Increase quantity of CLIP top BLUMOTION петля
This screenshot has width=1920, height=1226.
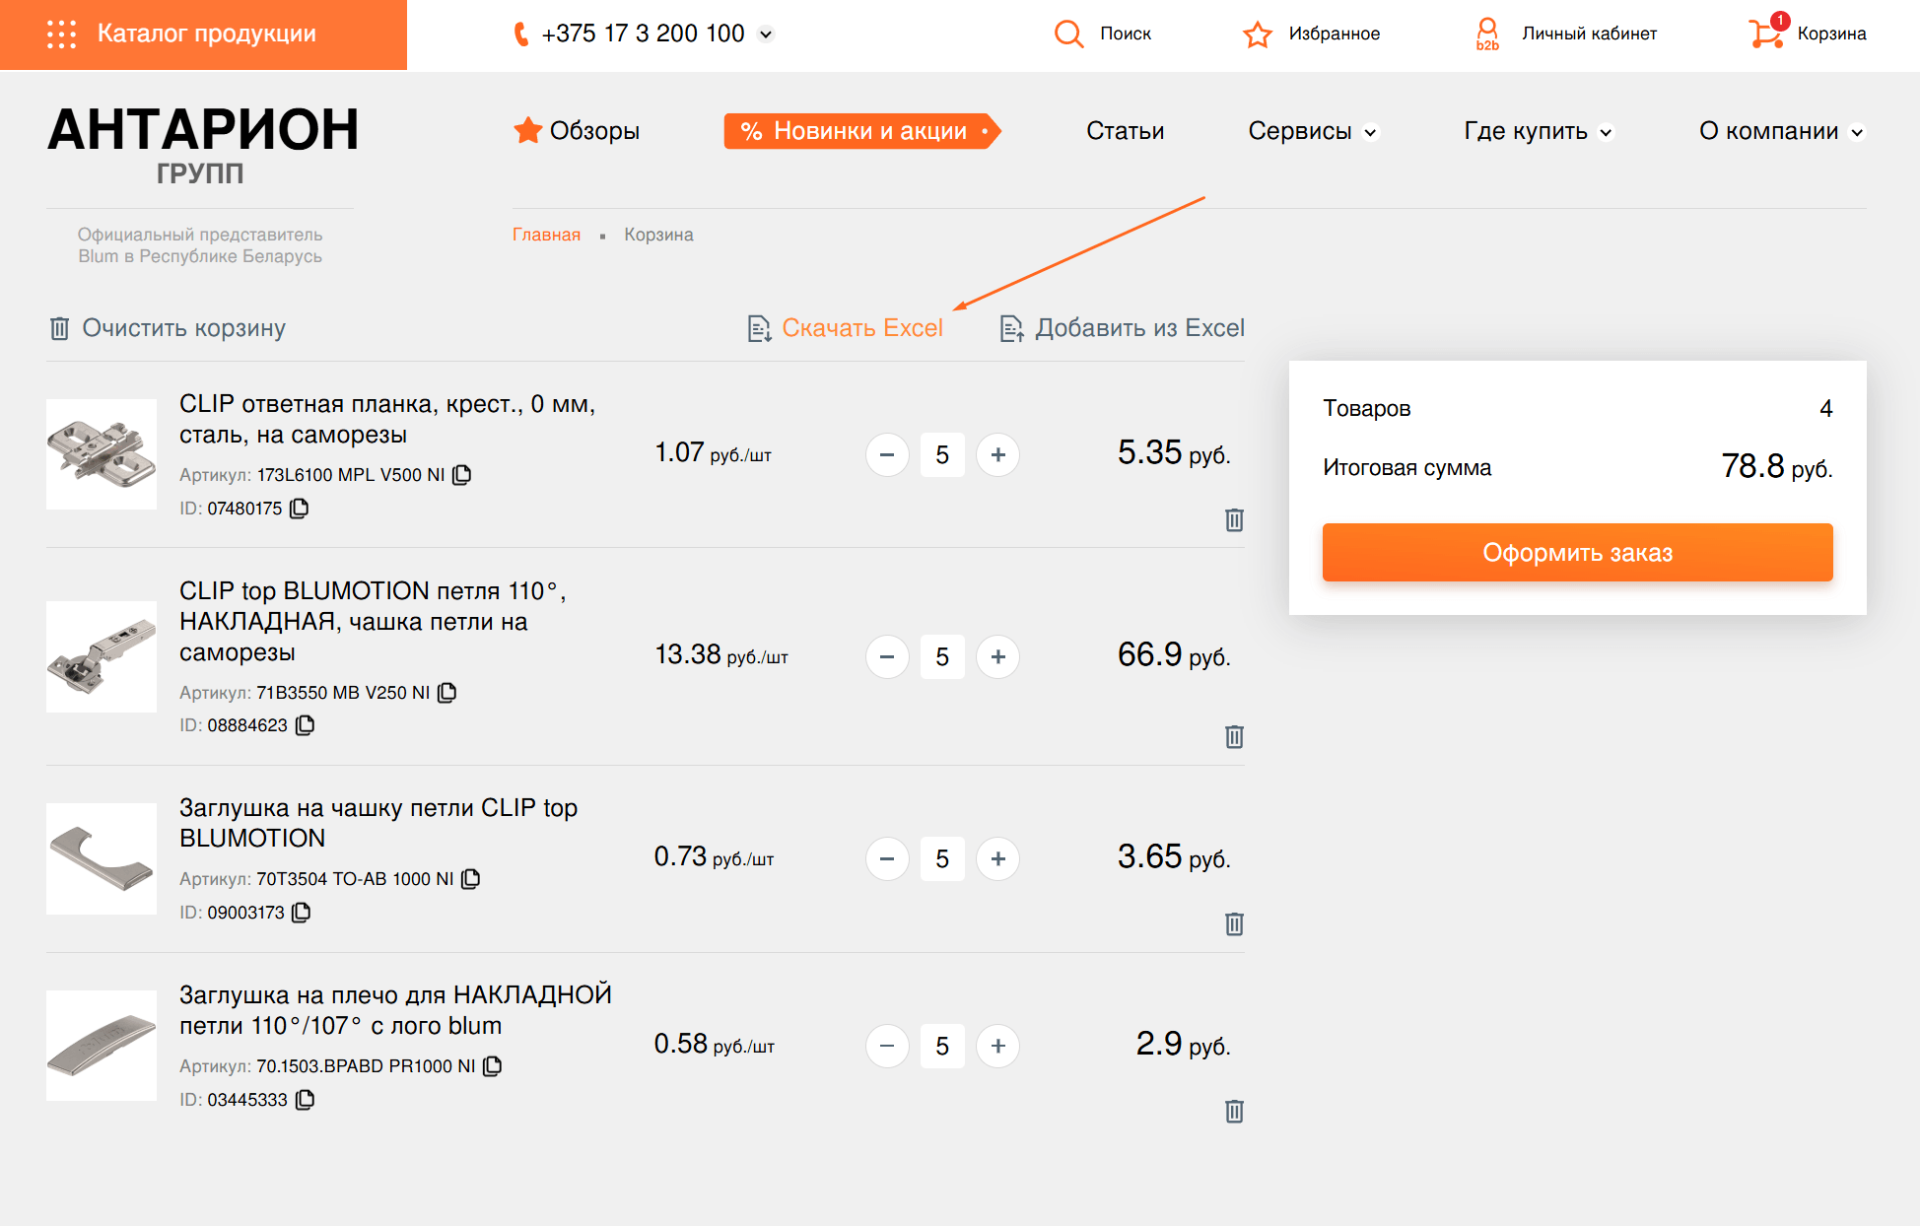[x=998, y=657]
